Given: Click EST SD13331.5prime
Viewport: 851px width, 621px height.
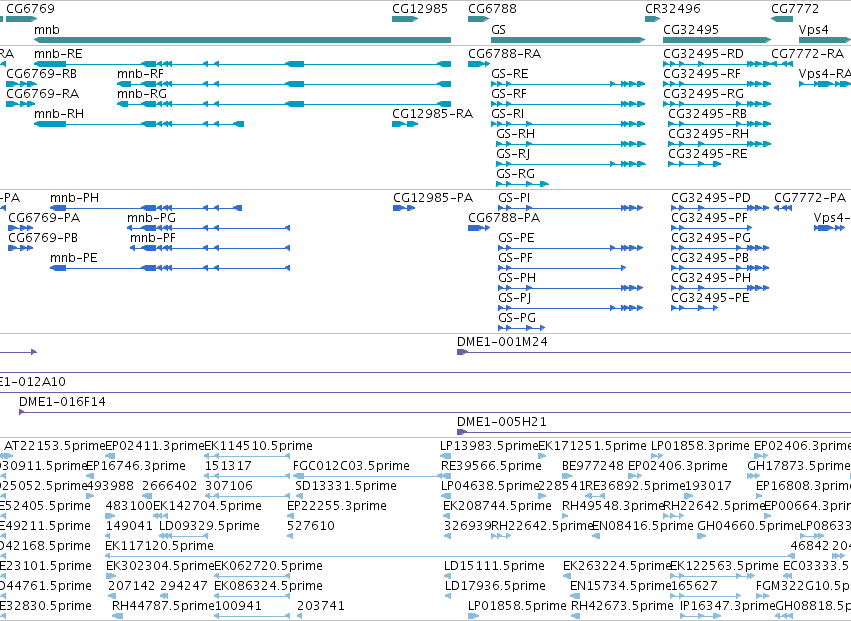Looking at the screenshot, I should click(x=301, y=496).
